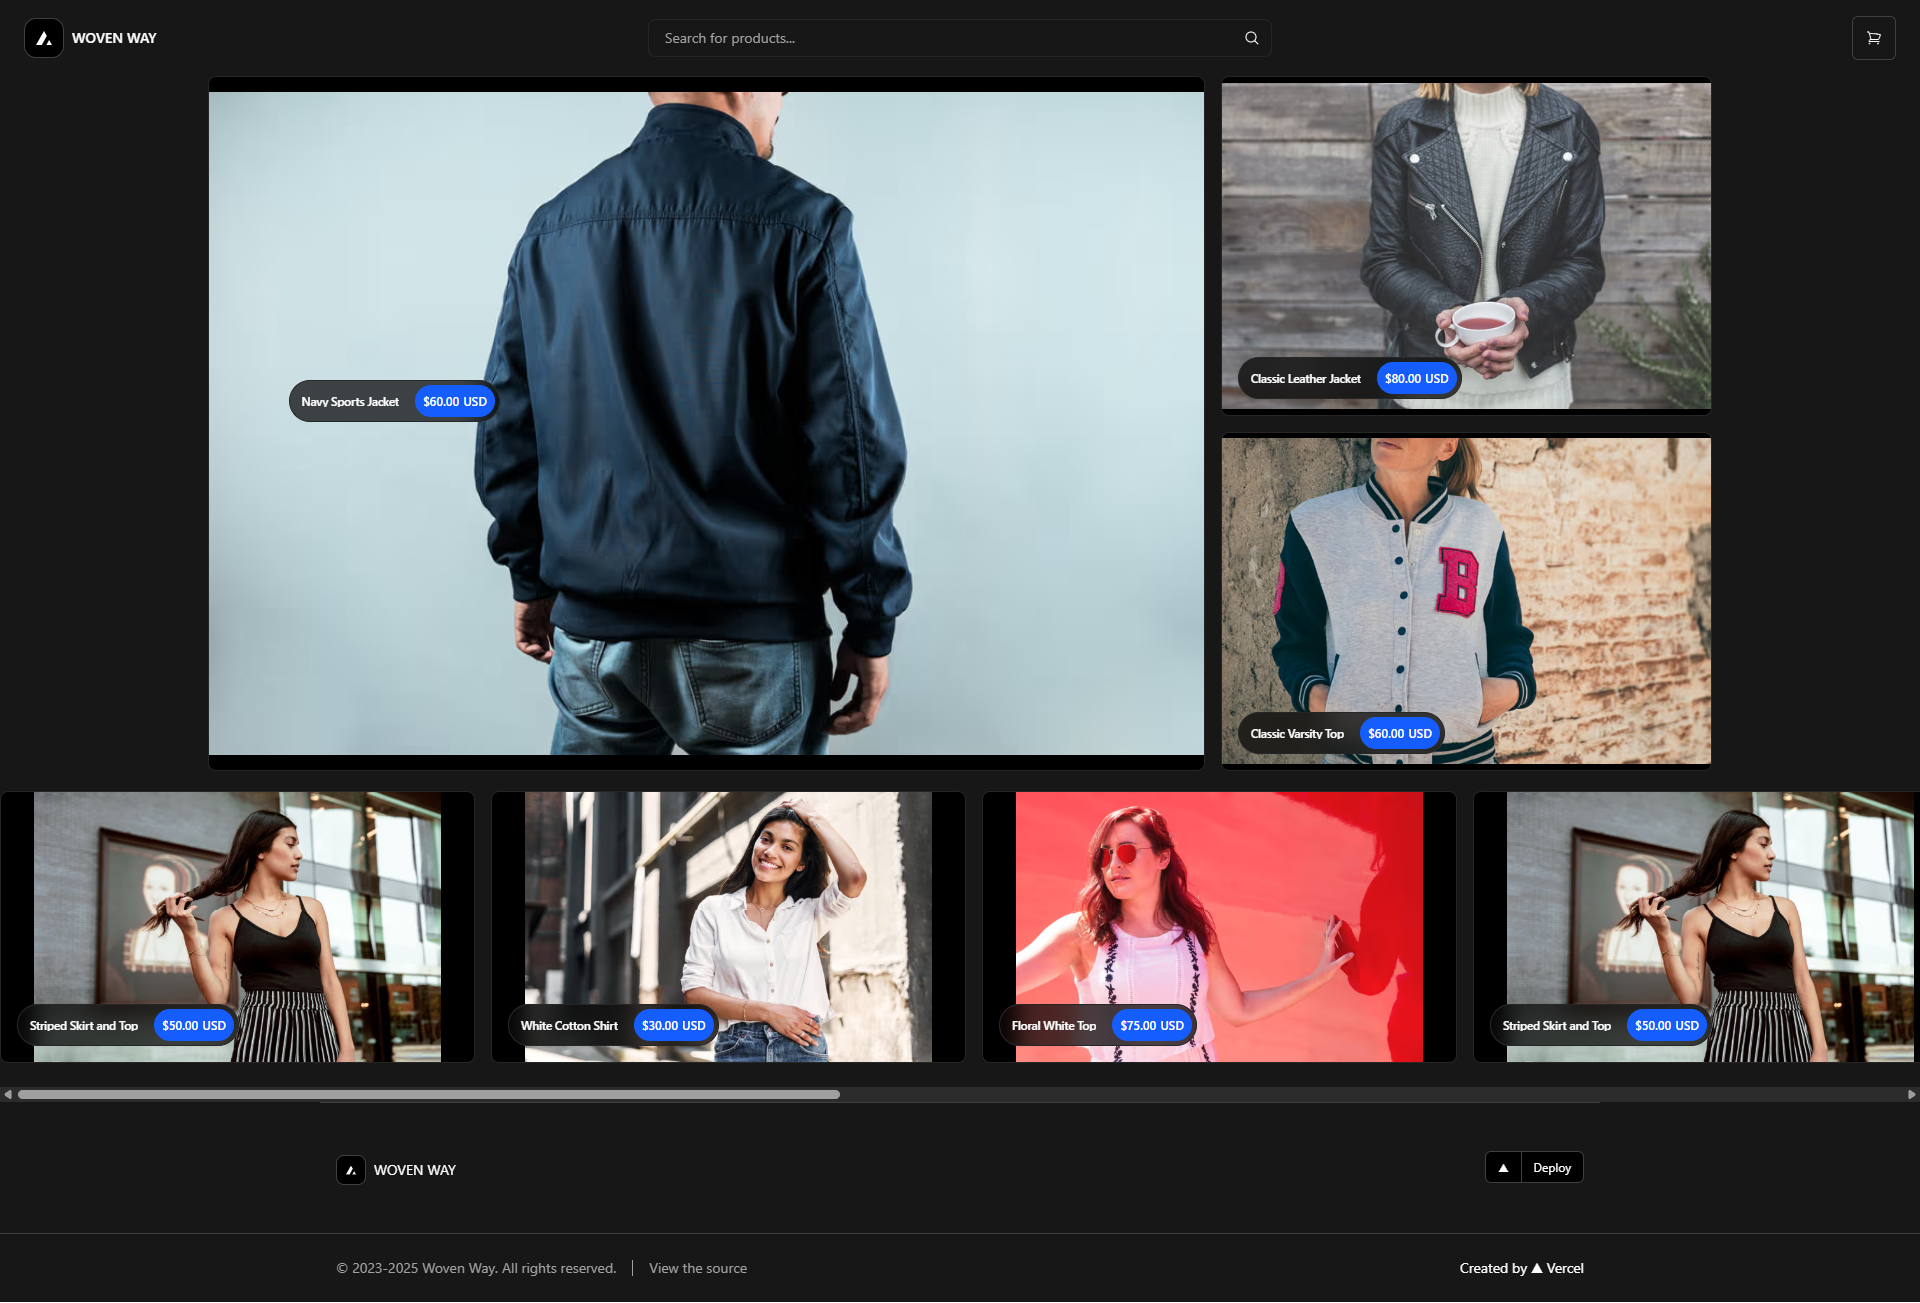Open the shopping cart
The image size is (1920, 1303).
click(1873, 38)
